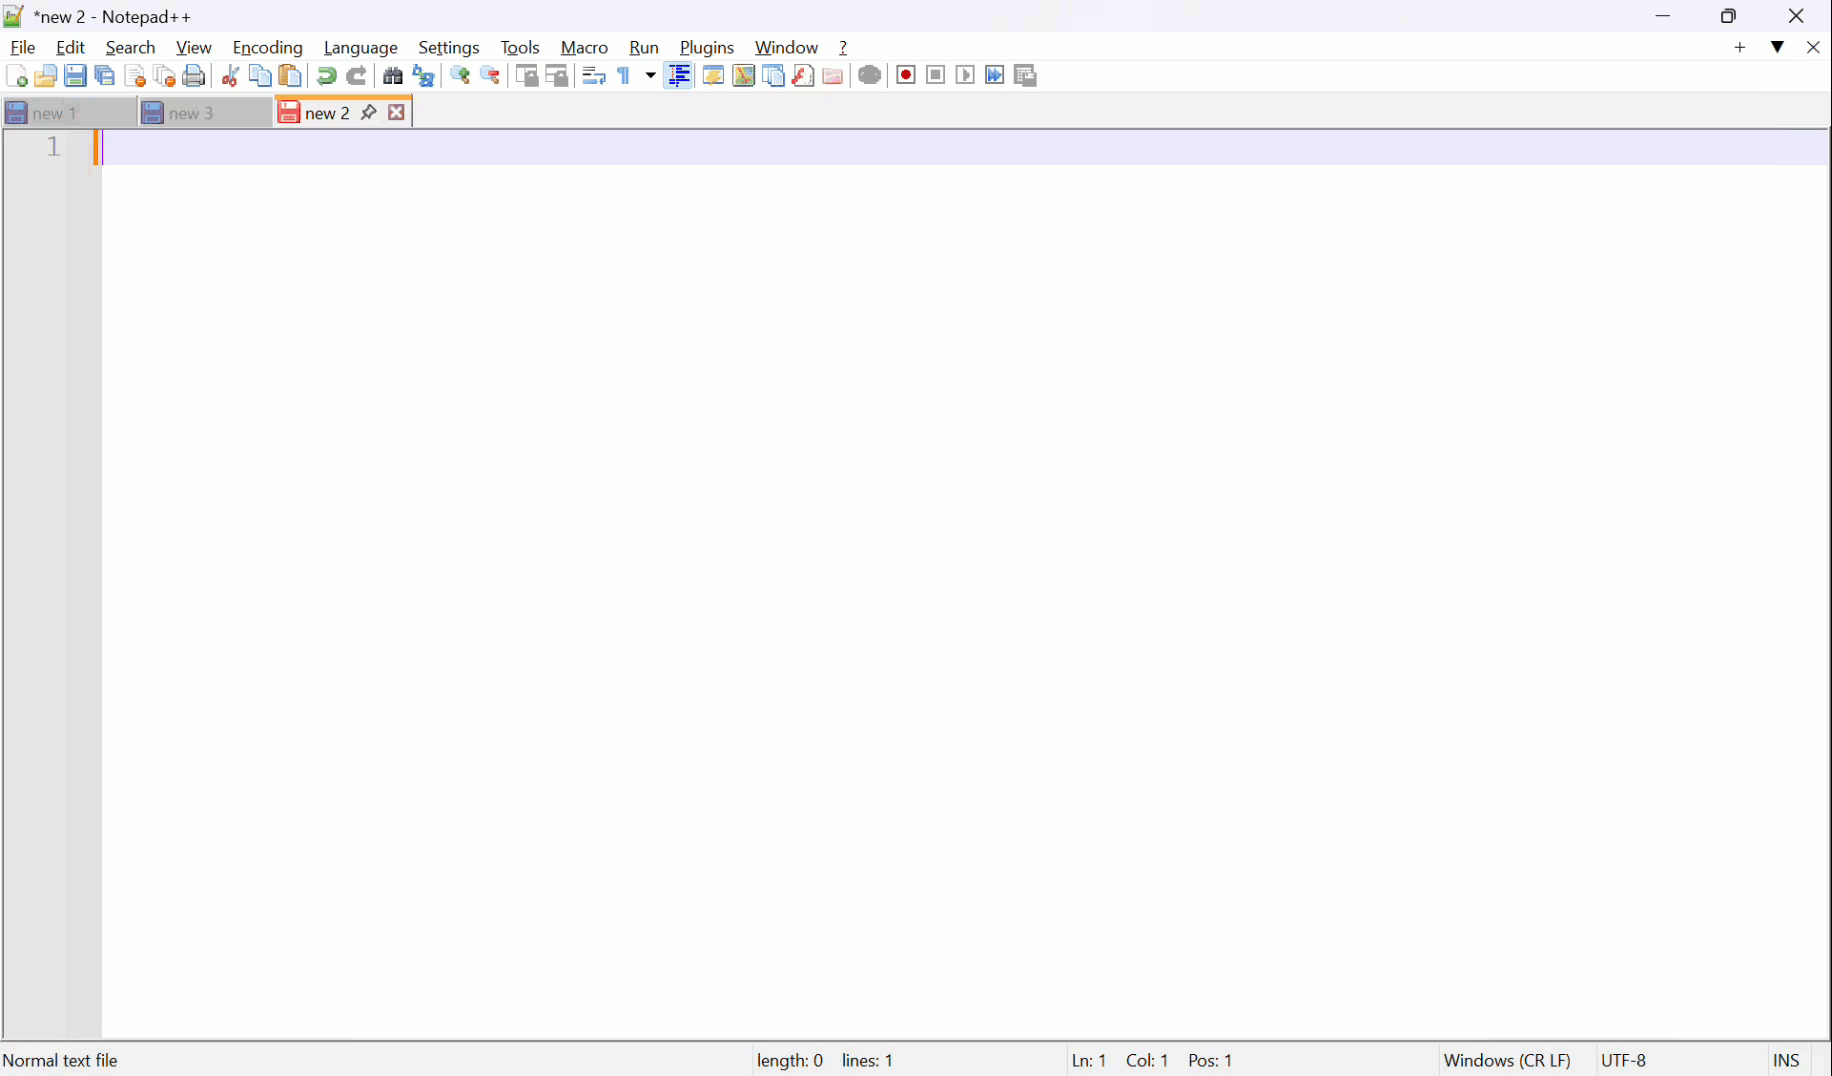Viewport: 1832px width, 1076px height.
Task: Run macro multiple times
Action: pyautogui.click(x=995, y=76)
